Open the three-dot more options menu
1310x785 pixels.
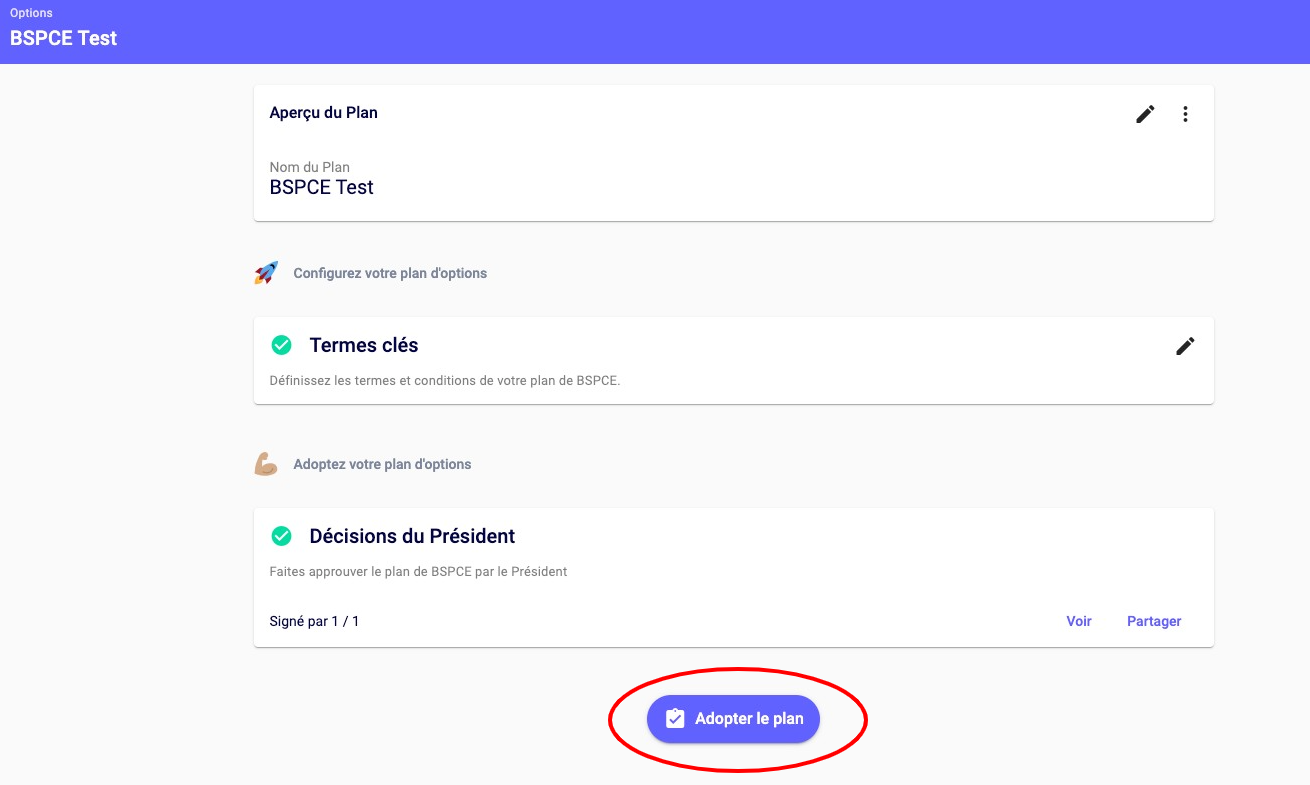tap(1185, 114)
